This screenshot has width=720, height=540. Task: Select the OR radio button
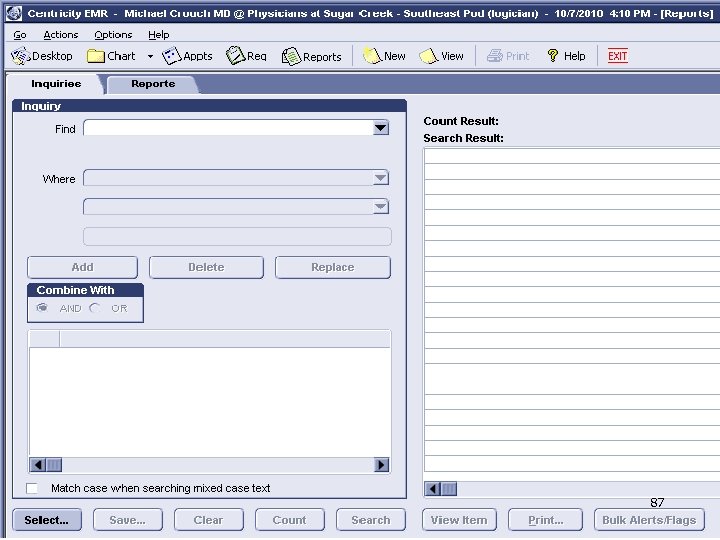click(95, 308)
